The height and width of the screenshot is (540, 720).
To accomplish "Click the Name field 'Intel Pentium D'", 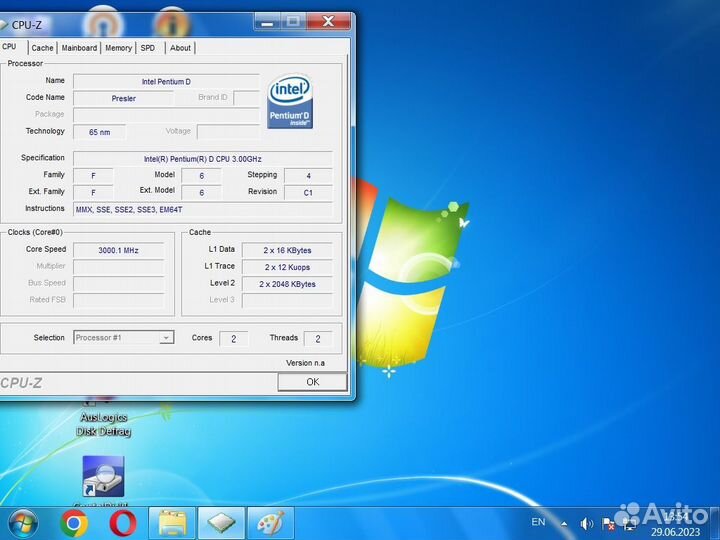I will [166, 82].
